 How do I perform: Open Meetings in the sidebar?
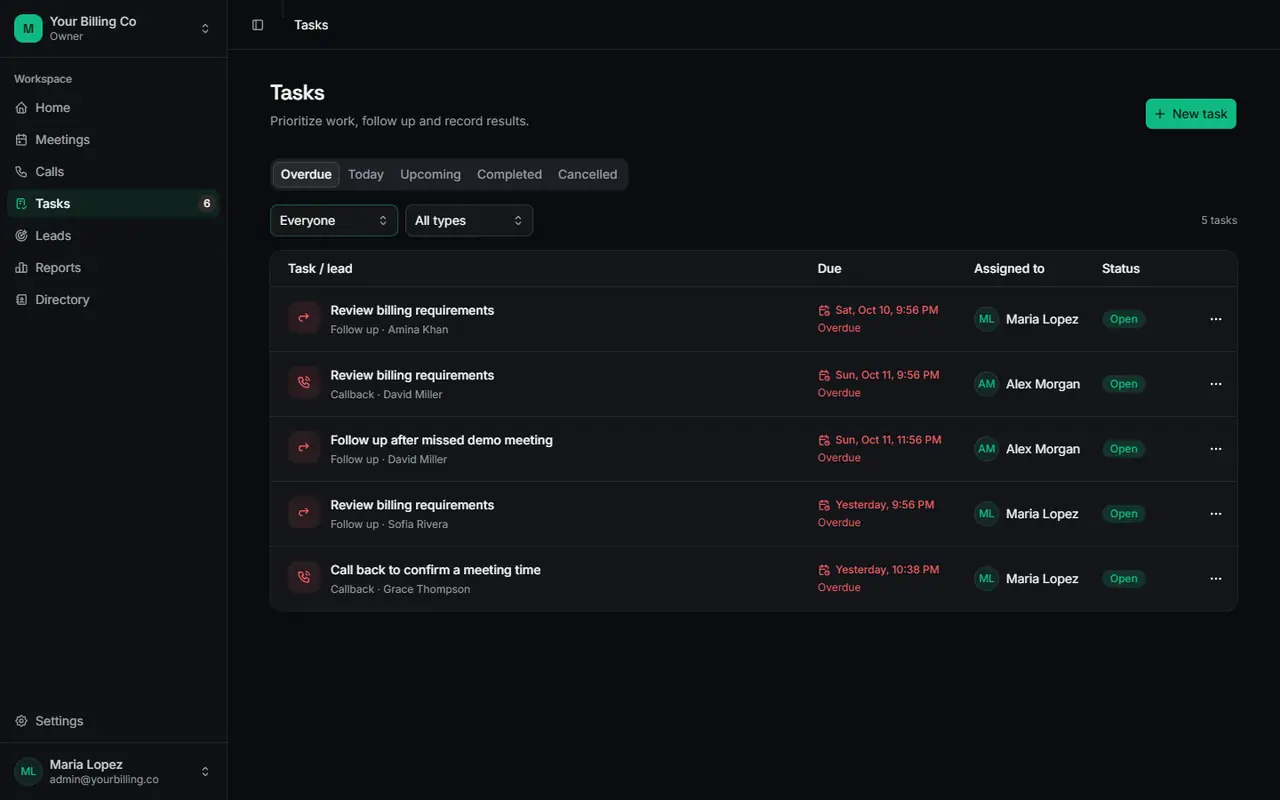(x=113, y=140)
